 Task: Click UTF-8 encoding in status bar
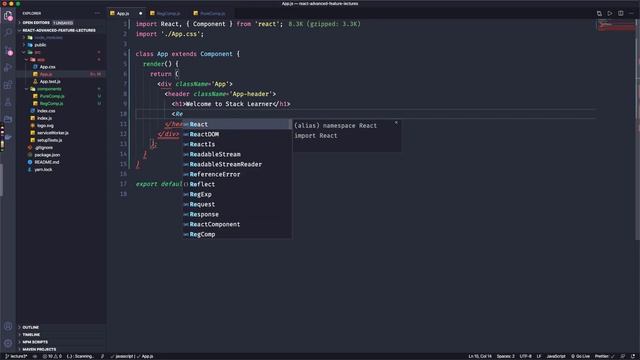(525, 356)
